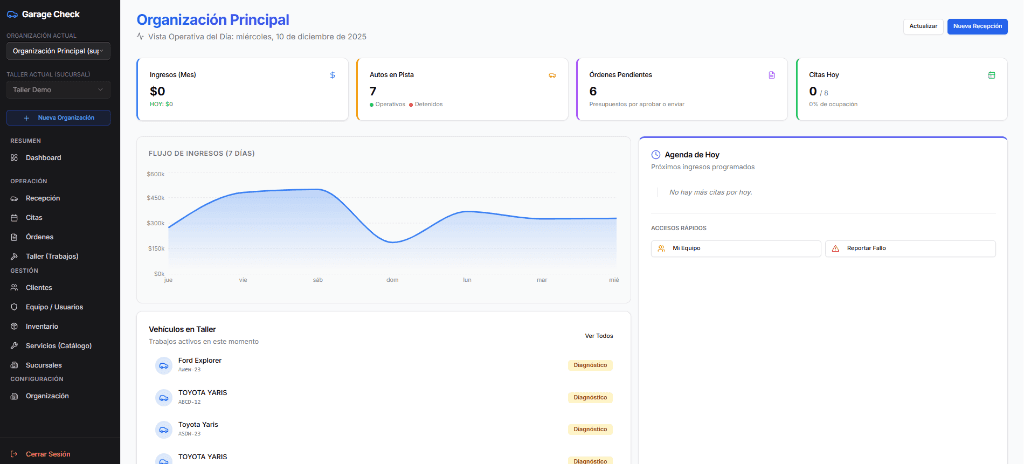Open Dashboard in the sidebar
This screenshot has width=1024, height=464.
[x=43, y=157]
